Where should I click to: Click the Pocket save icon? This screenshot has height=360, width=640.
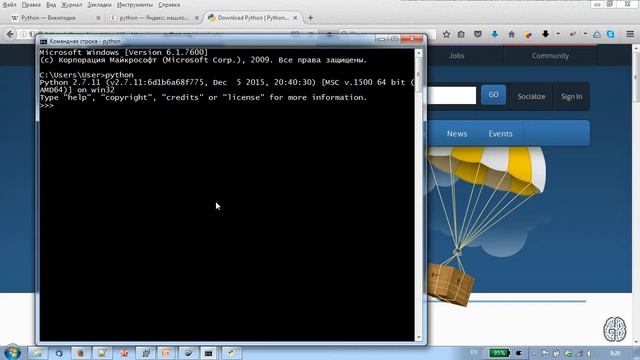(x=478, y=34)
